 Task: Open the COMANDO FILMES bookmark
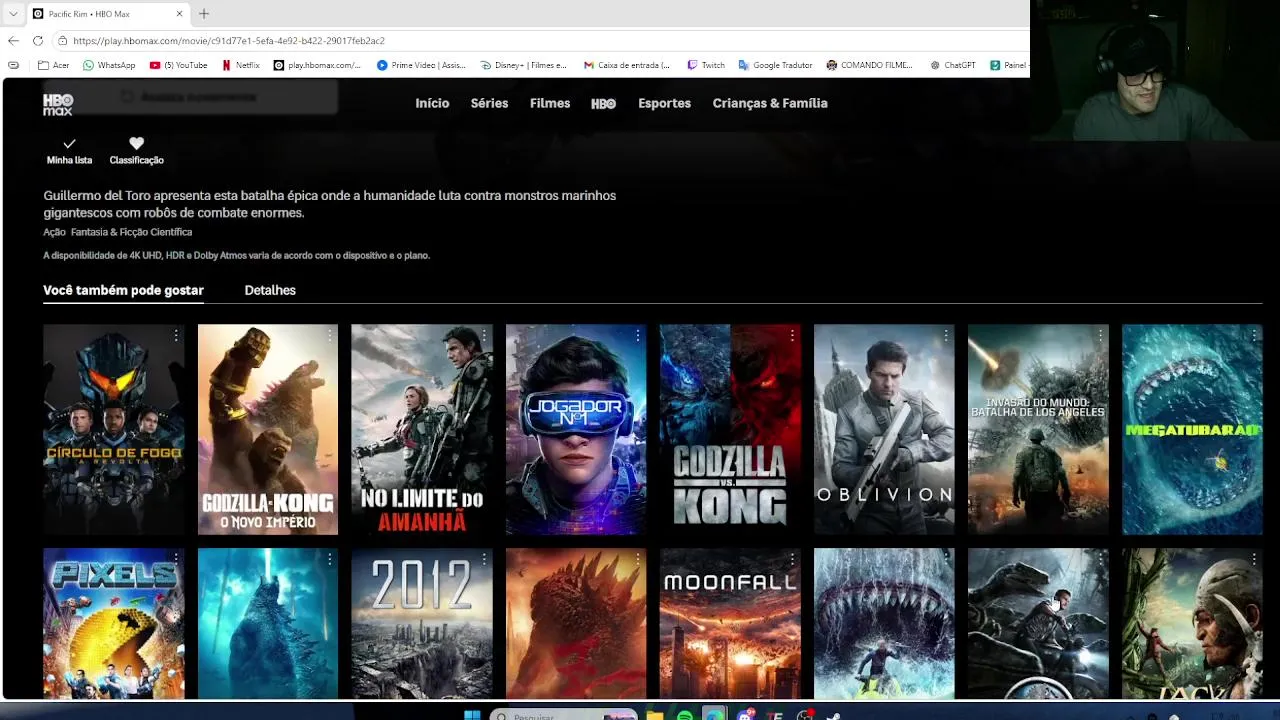[869, 65]
